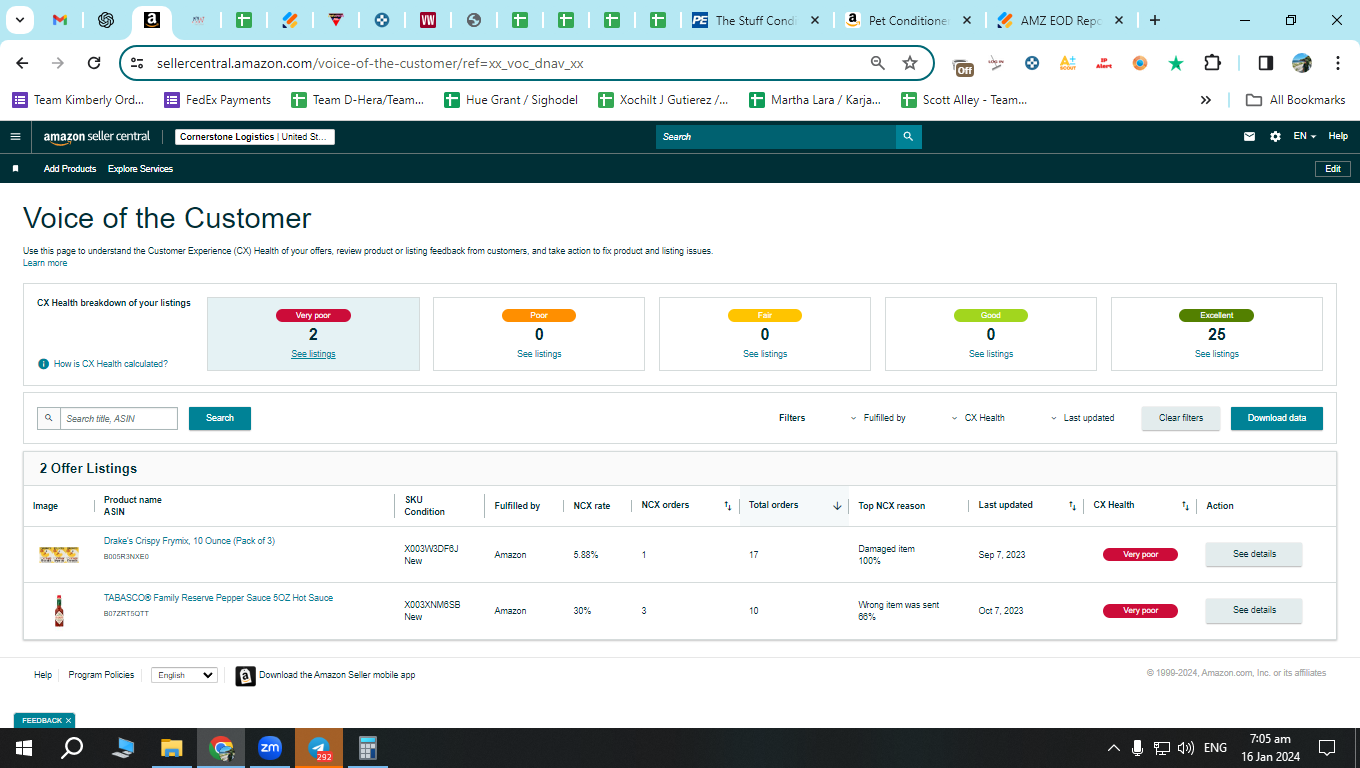The image size is (1360, 768).
Task: Open the Chrome side panel icon
Action: [x=1265, y=63]
